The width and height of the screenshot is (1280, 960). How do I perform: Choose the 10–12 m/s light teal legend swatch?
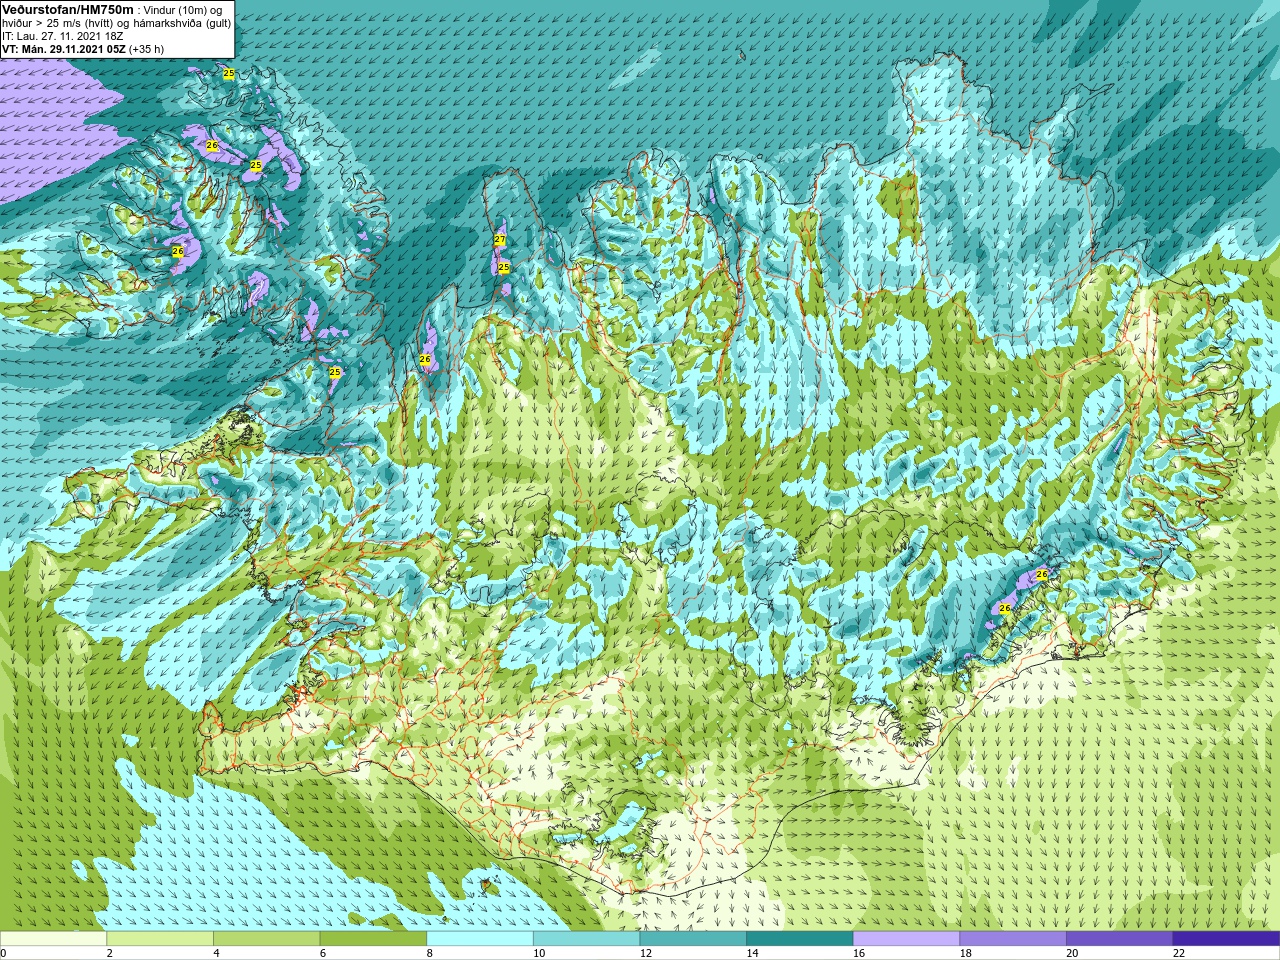pyautogui.click(x=586, y=939)
